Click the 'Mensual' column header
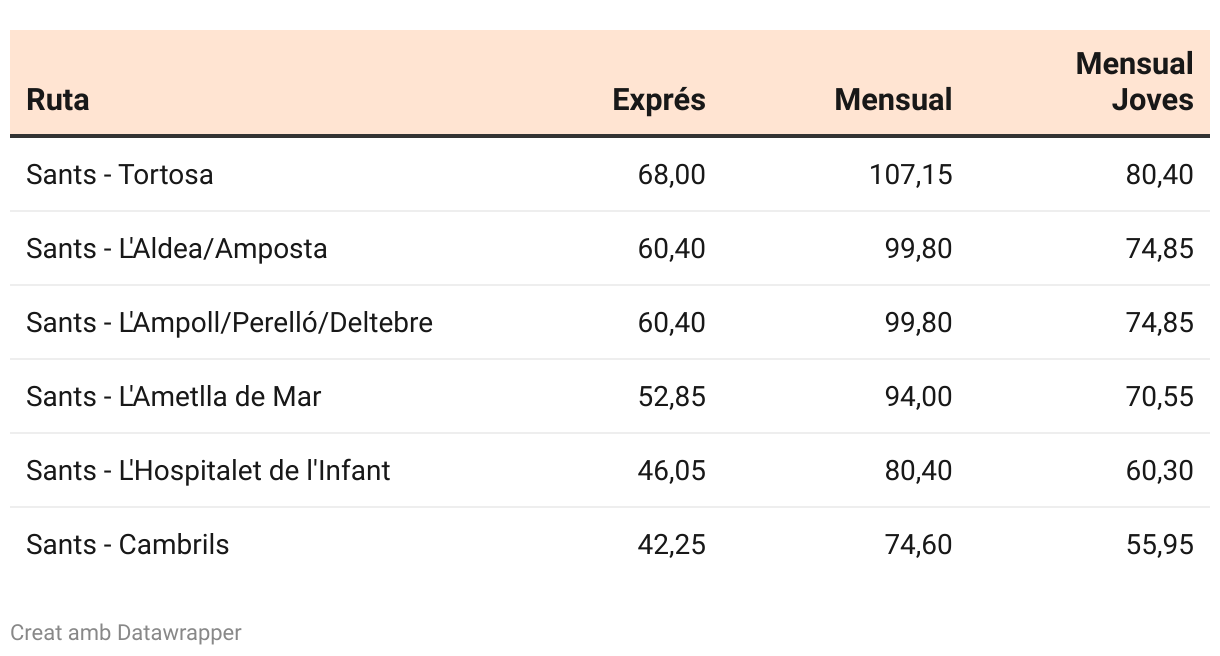 [893, 100]
